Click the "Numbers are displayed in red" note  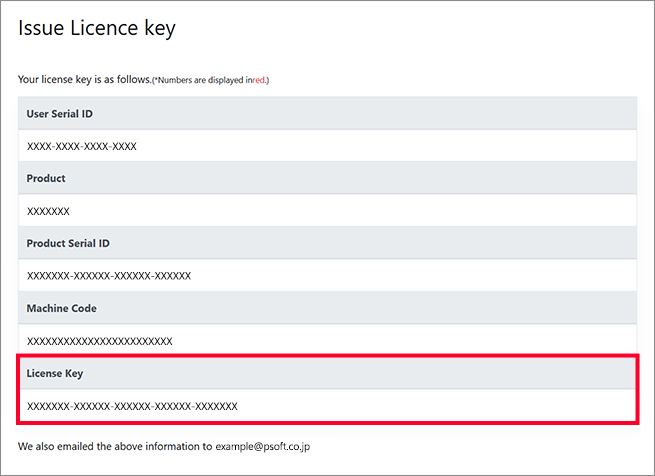coord(211,80)
